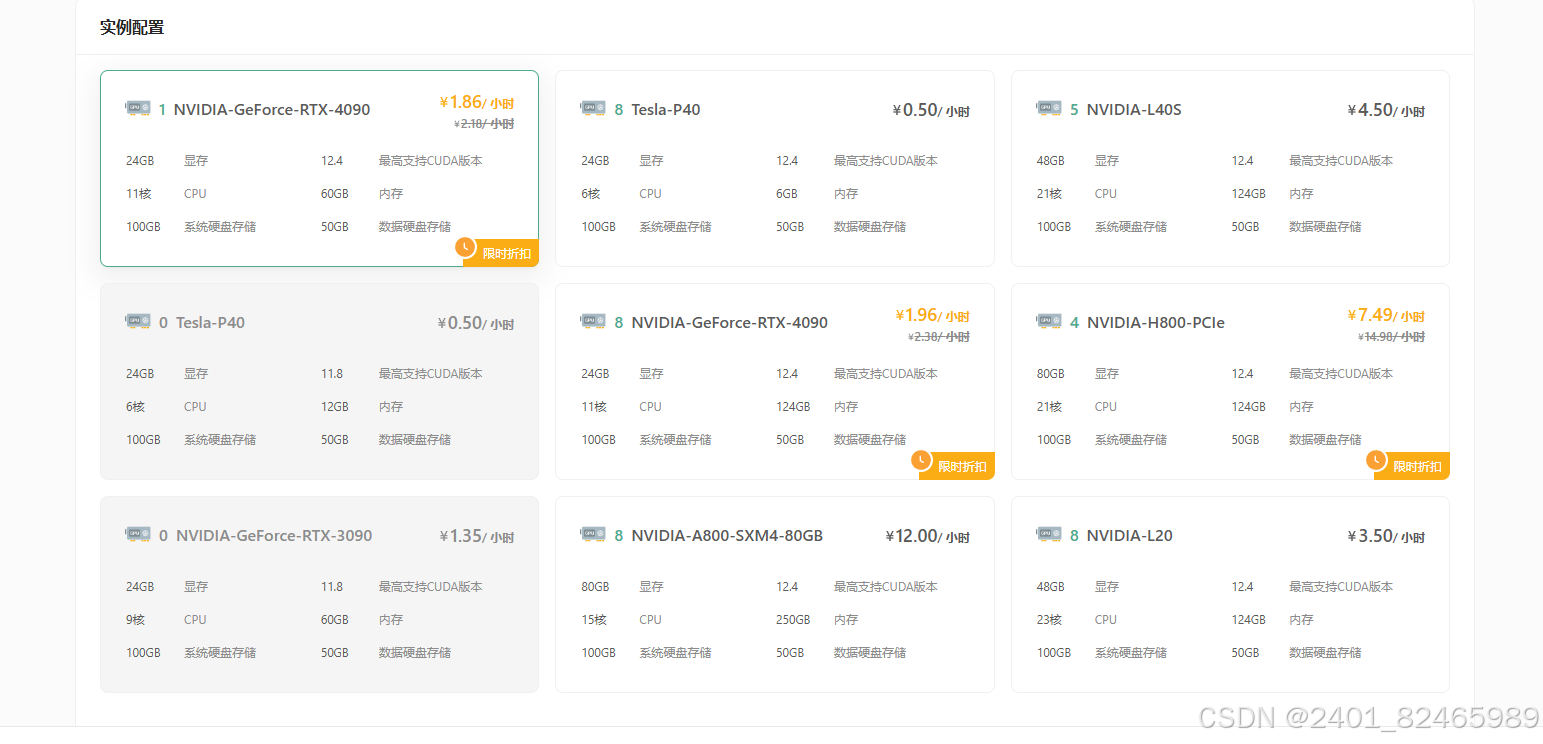Screen dimensions: 1543x744
Task: Click the 实例配置 section heading
Action: [132, 27]
